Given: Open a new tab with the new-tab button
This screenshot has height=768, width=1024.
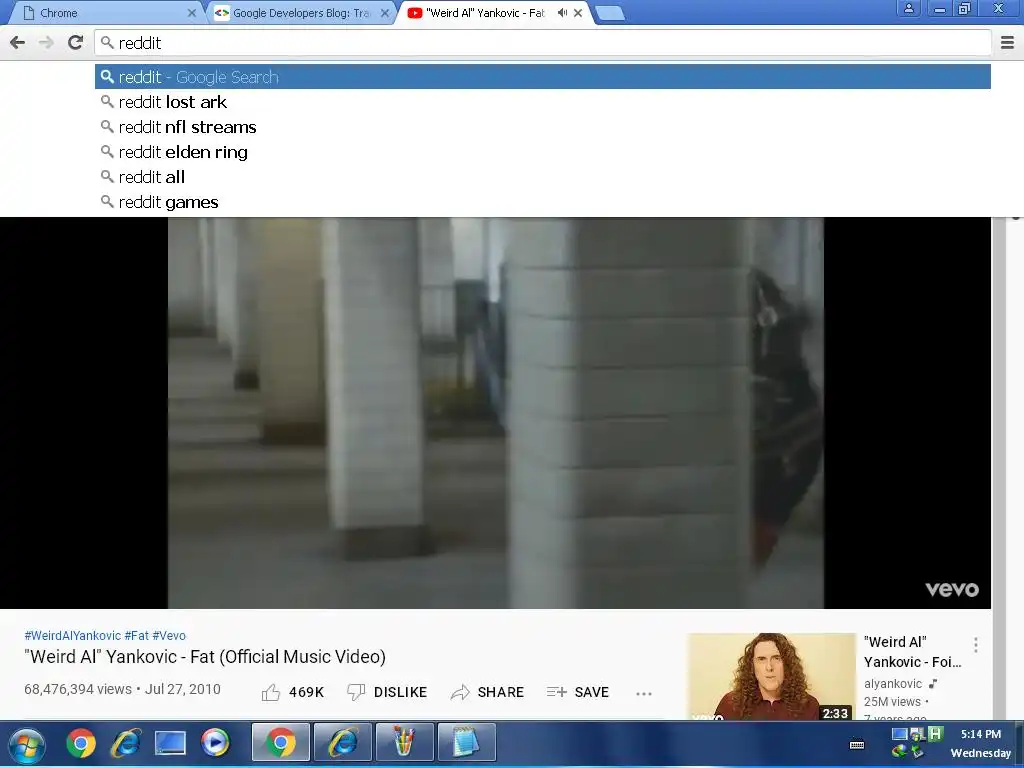Looking at the screenshot, I should click(x=611, y=13).
